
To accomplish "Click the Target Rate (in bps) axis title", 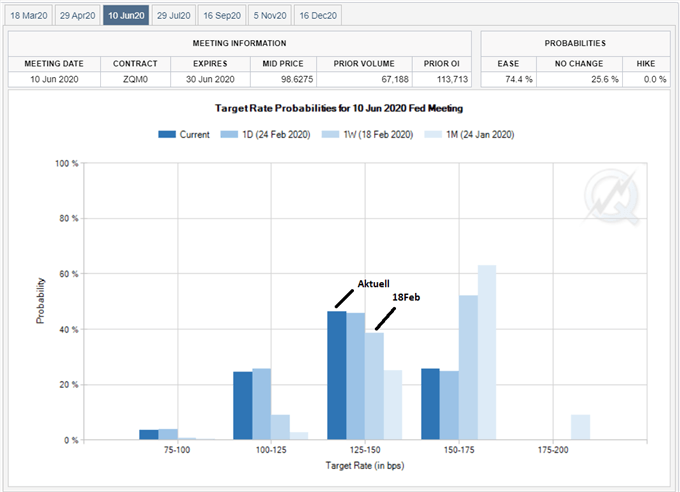I will coord(365,466).
